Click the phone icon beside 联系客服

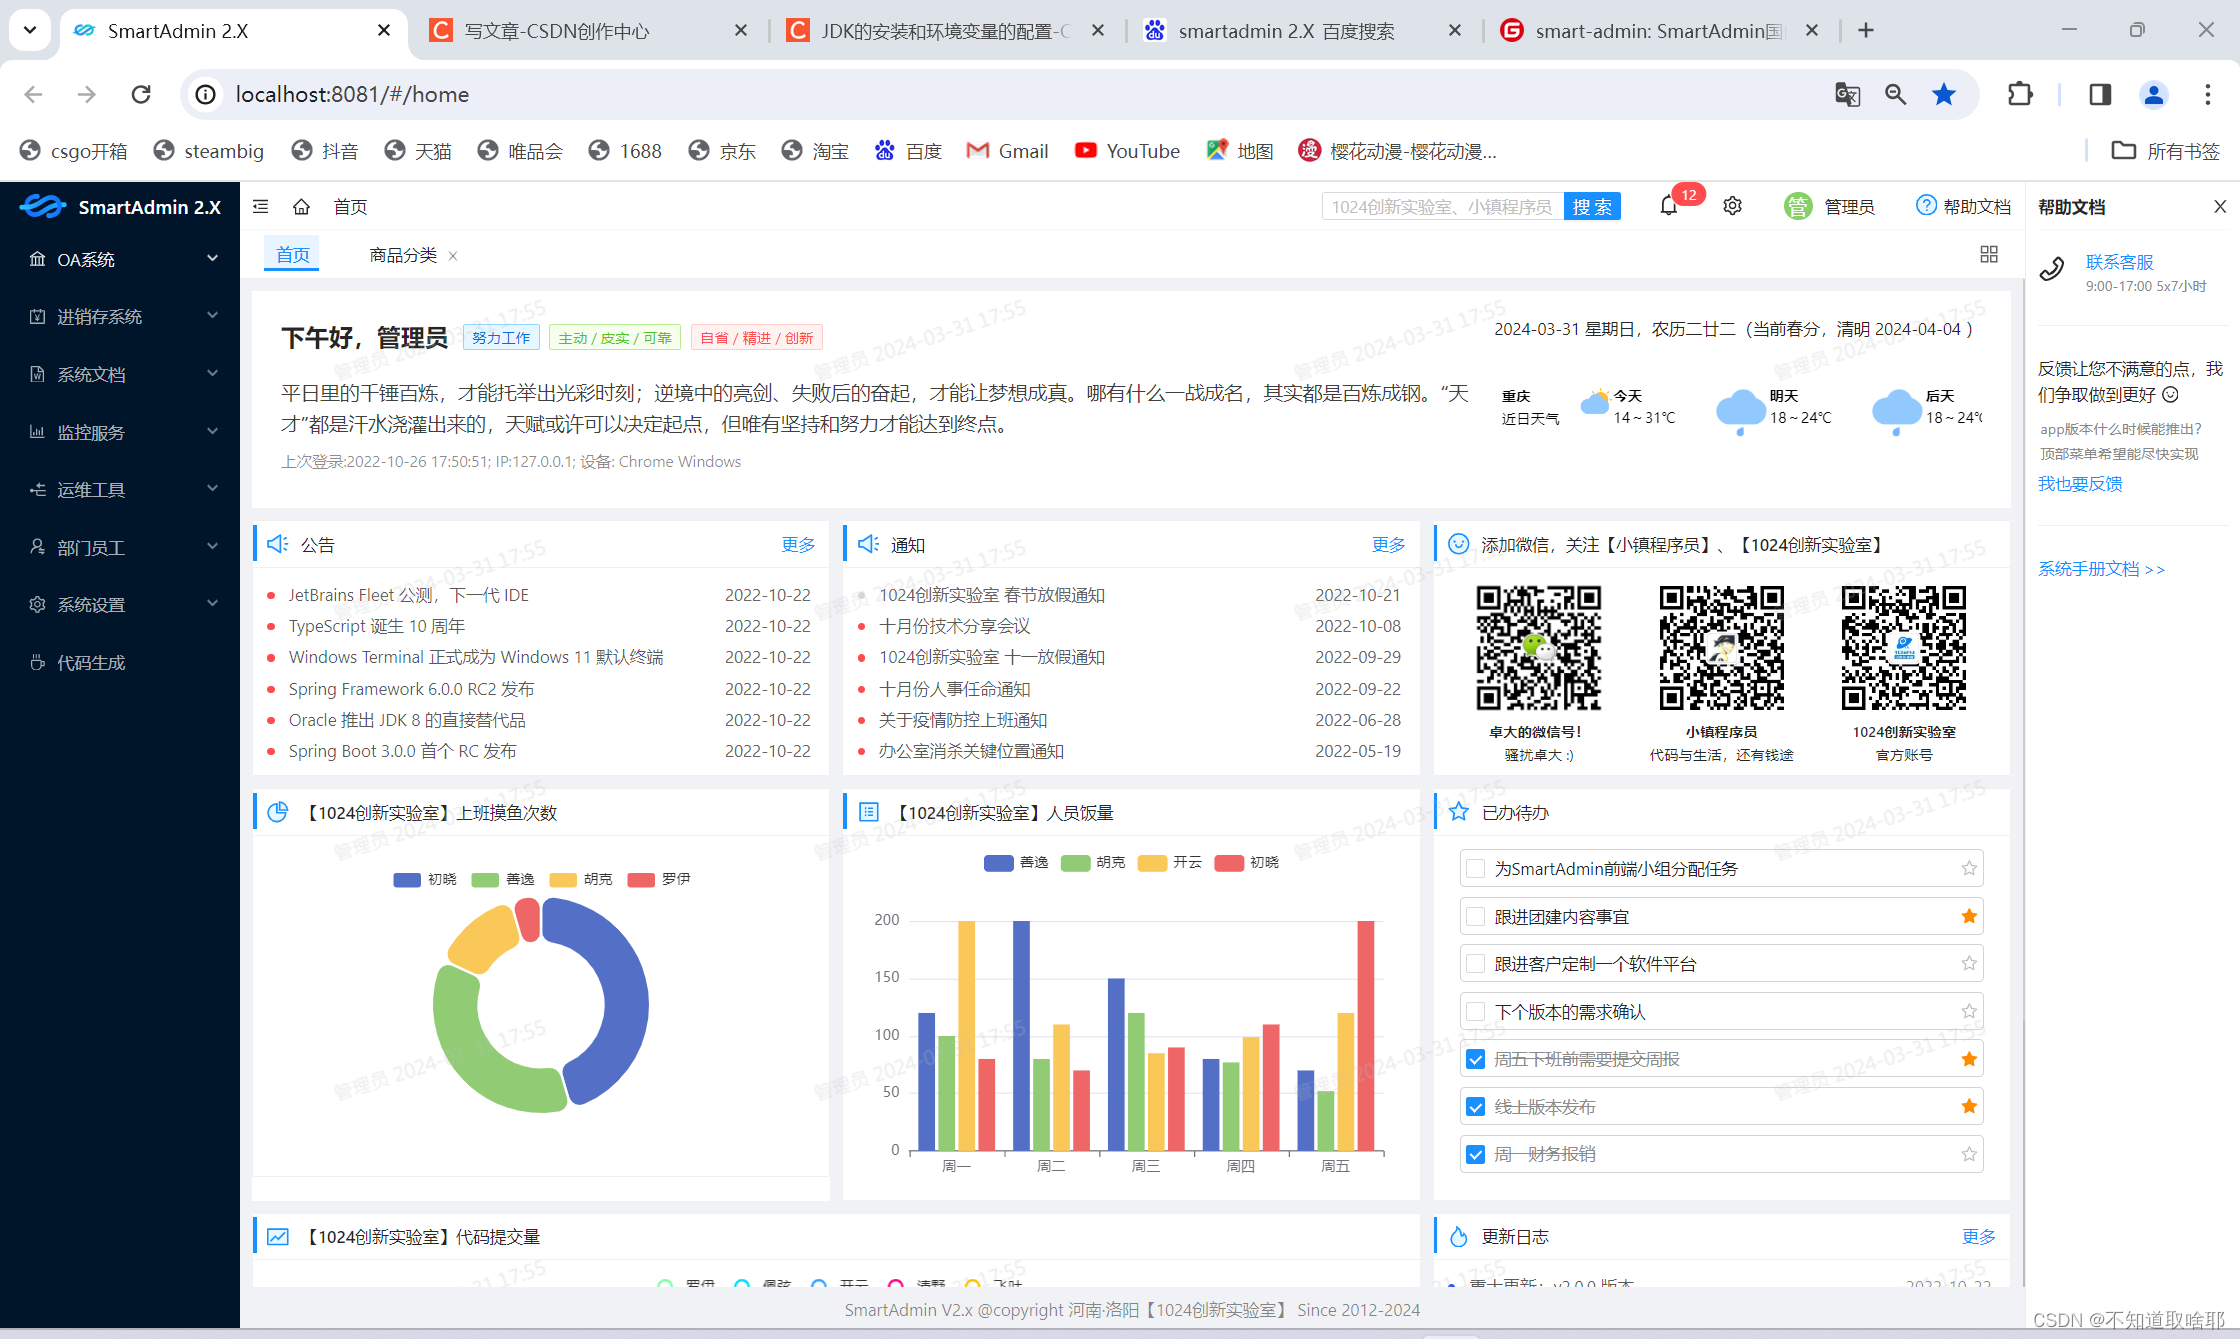pos(2053,268)
